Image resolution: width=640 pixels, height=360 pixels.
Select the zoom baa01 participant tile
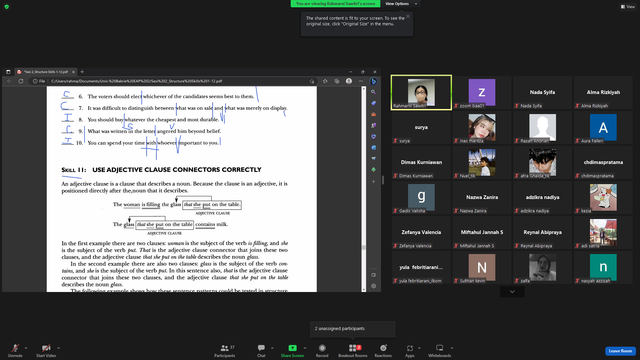482,92
